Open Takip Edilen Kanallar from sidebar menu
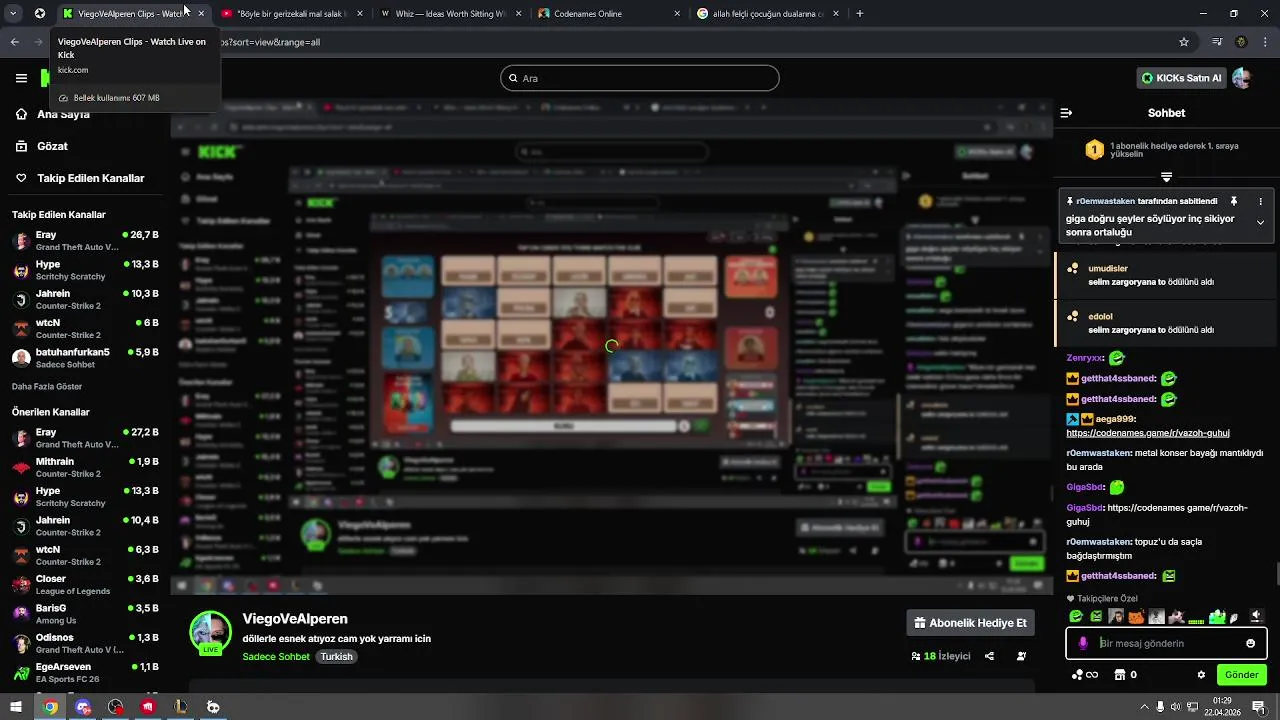 (79, 178)
